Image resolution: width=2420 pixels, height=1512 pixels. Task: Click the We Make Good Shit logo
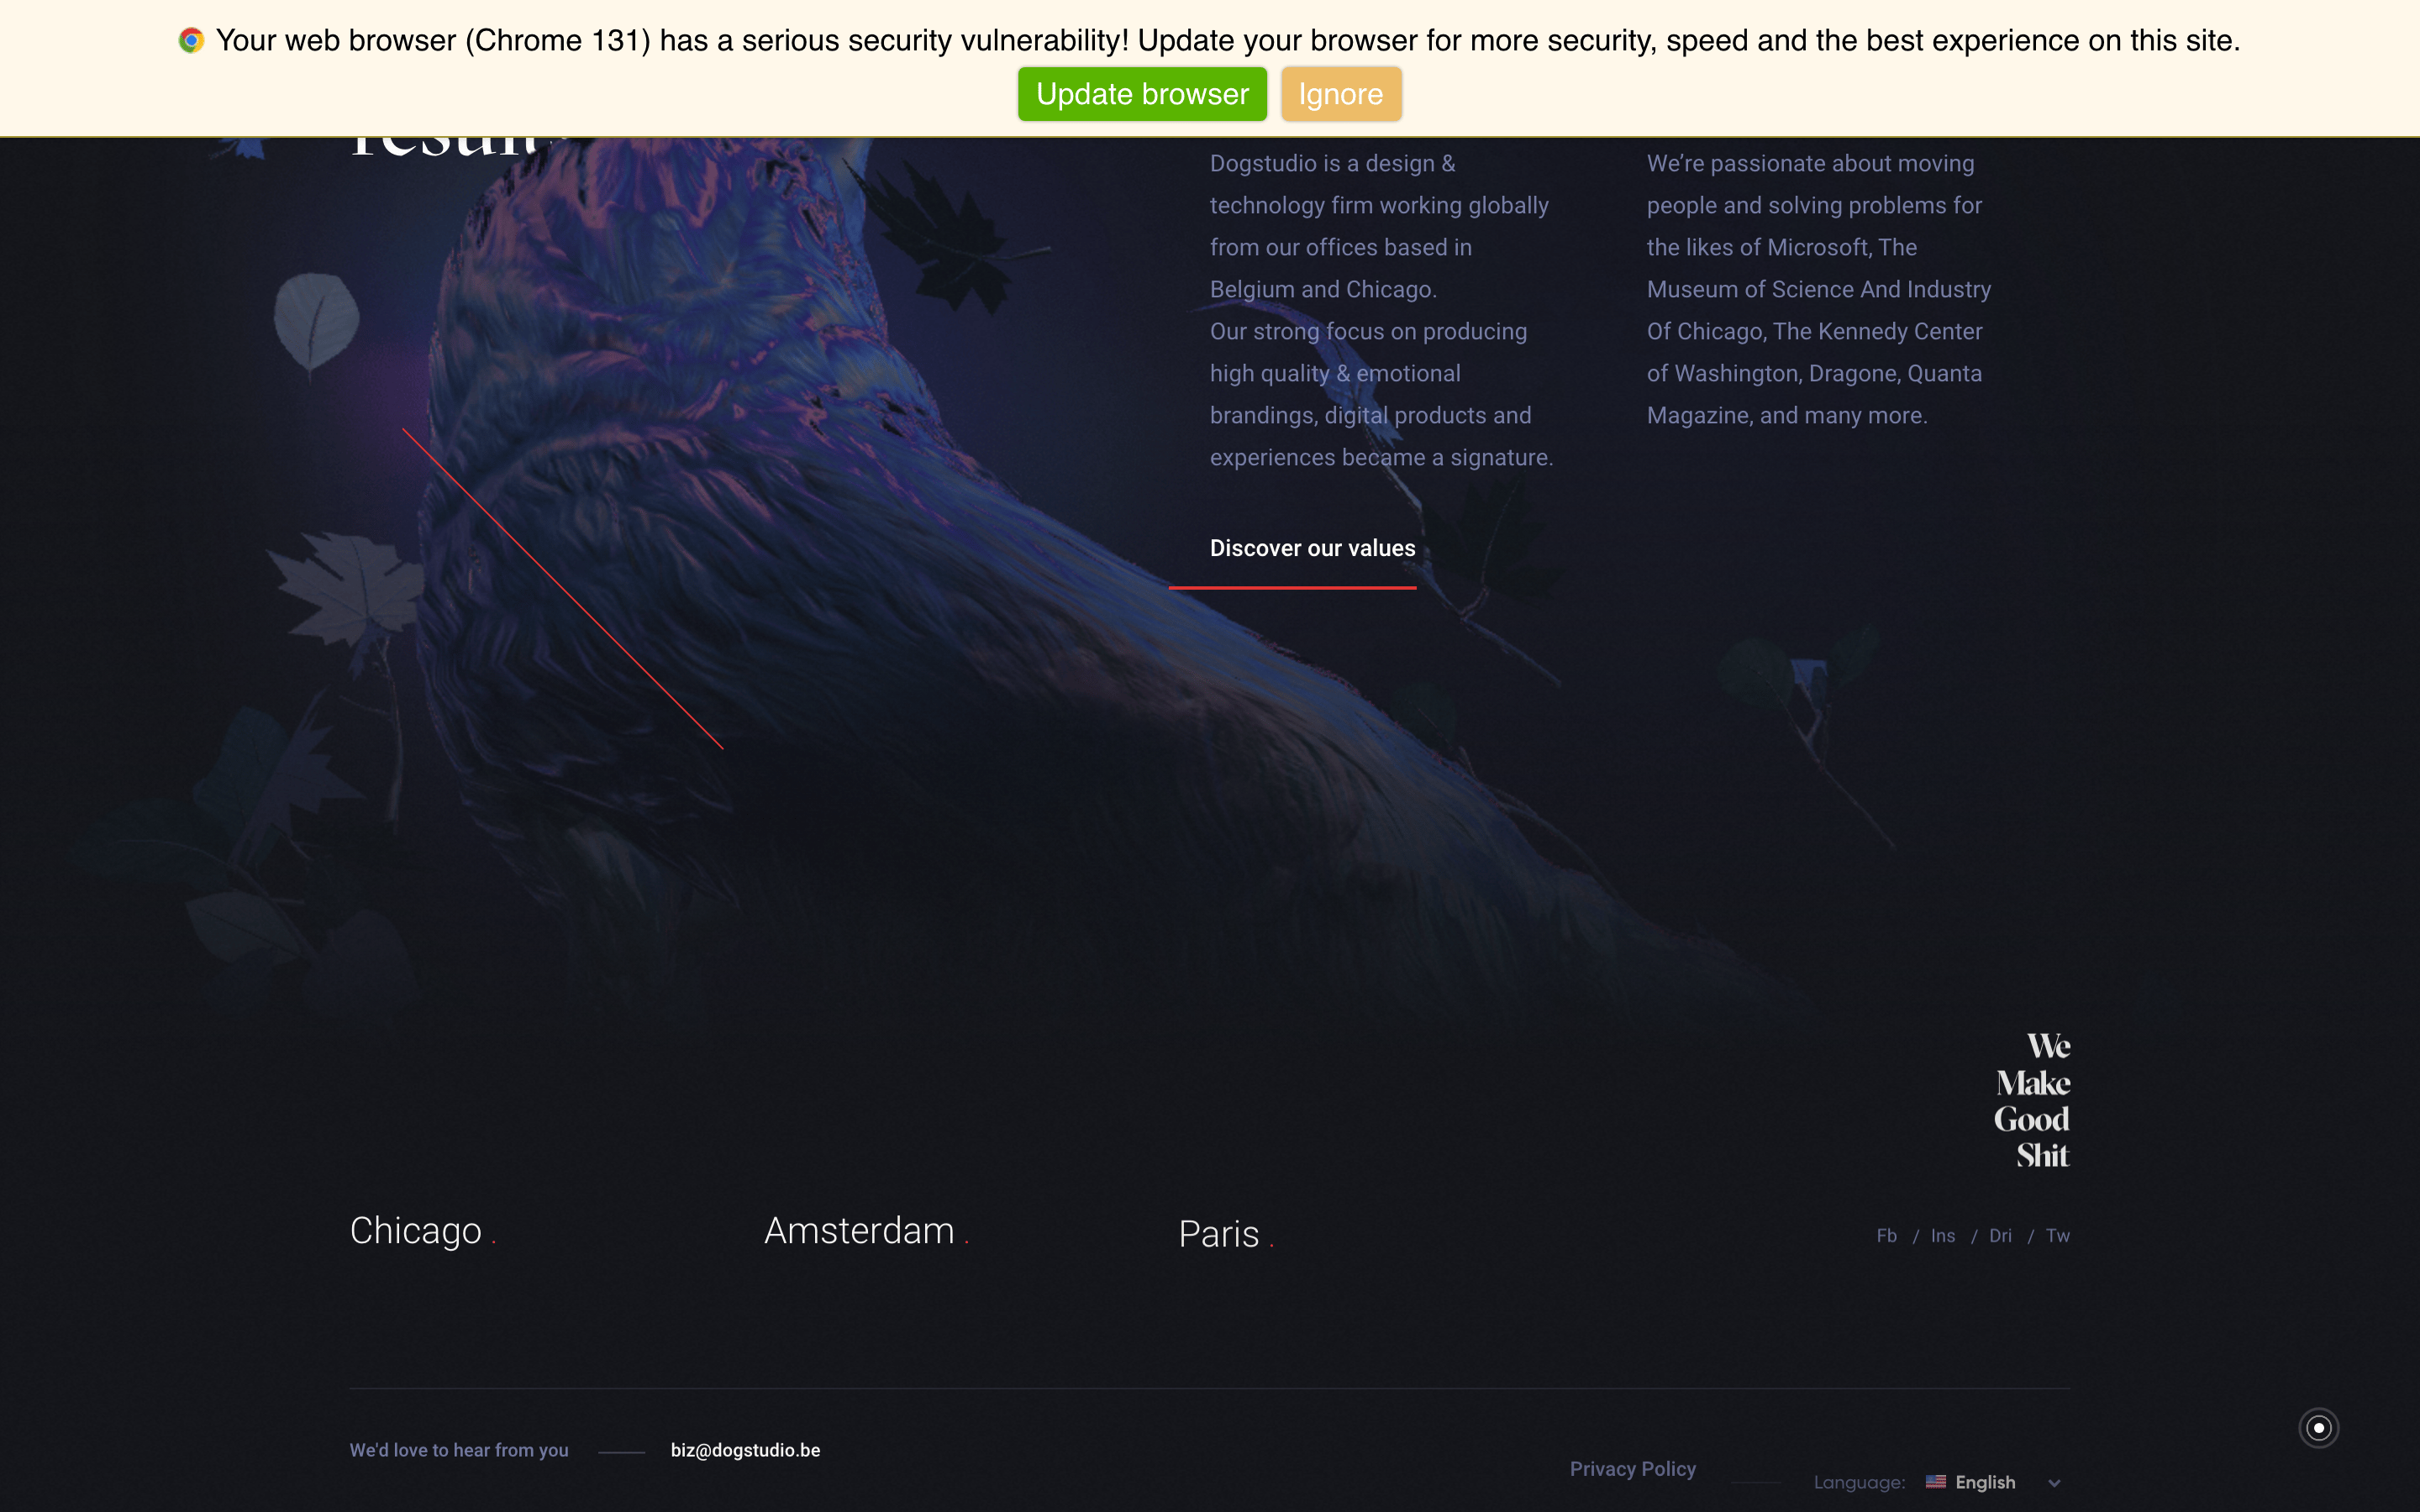tap(2032, 1100)
